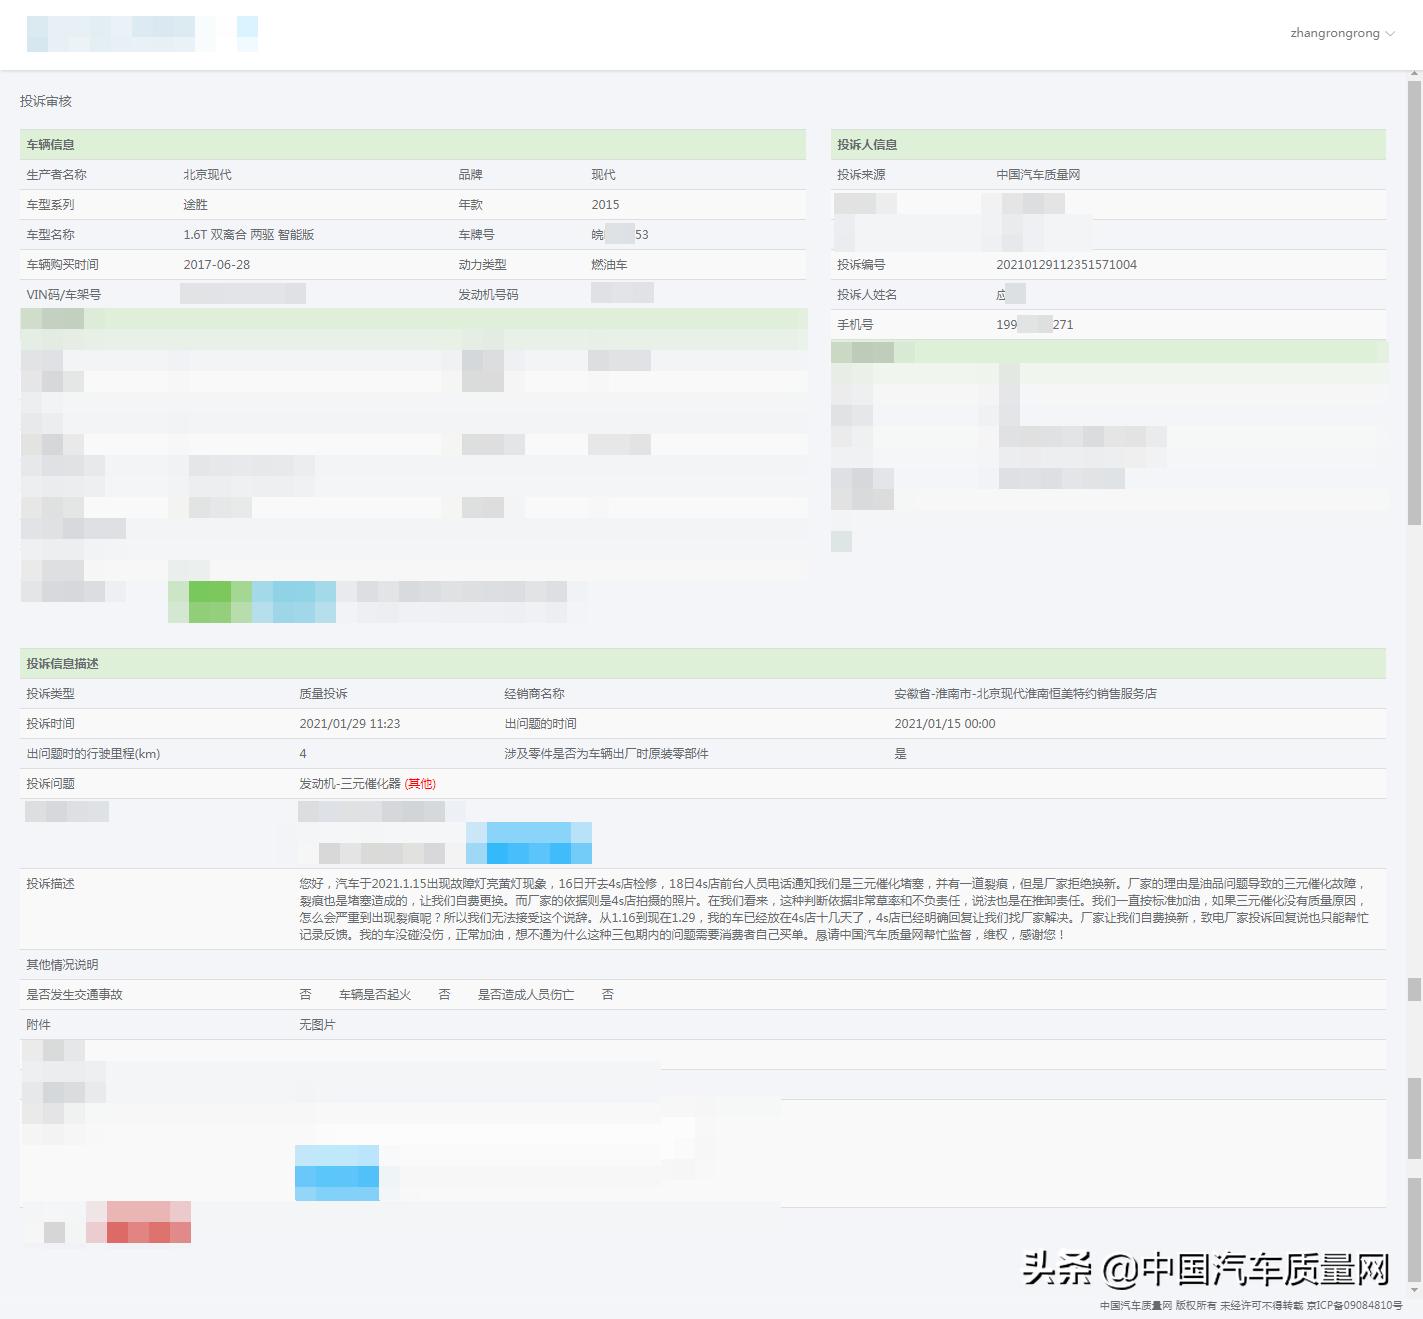Select the masked phone number 199...271

coord(1034,324)
